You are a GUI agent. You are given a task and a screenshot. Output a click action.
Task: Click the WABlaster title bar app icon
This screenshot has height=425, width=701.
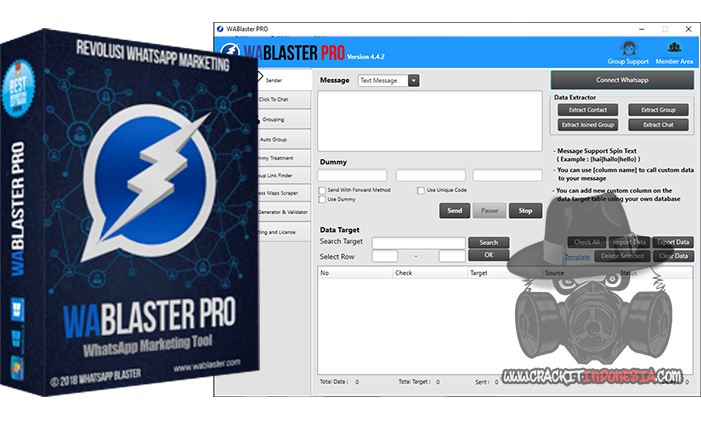[x=221, y=30]
